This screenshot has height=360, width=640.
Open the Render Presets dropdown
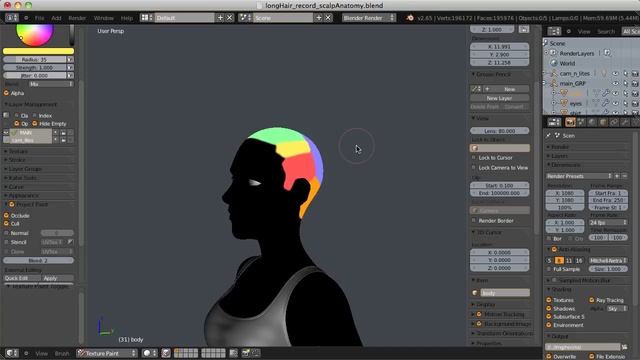pyautogui.click(x=579, y=176)
